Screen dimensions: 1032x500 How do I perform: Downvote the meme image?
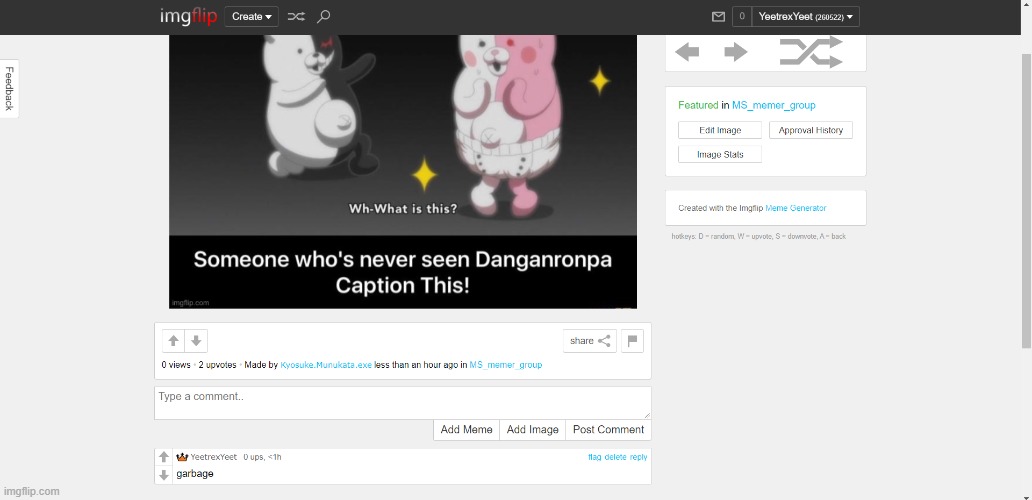[x=197, y=341]
